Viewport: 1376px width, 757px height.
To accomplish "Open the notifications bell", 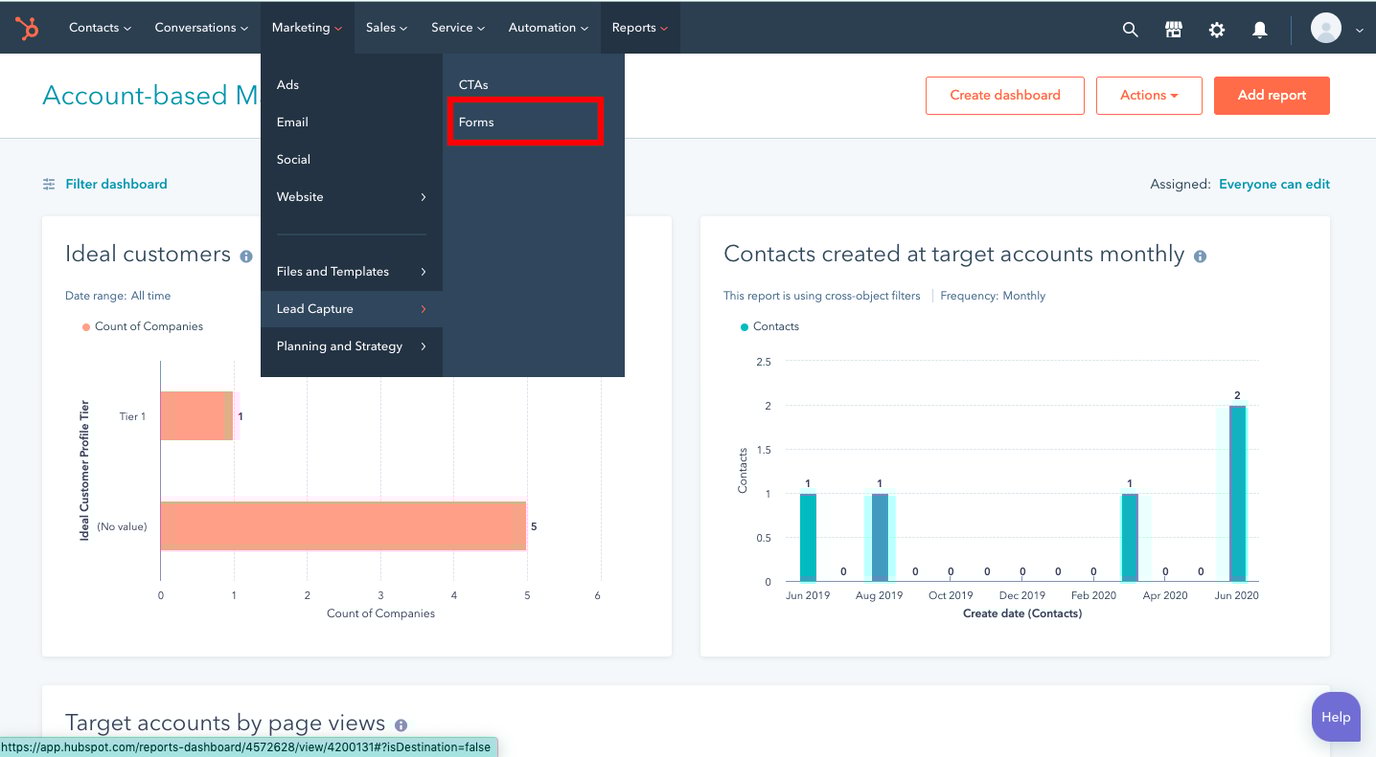I will [x=1259, y=29].
